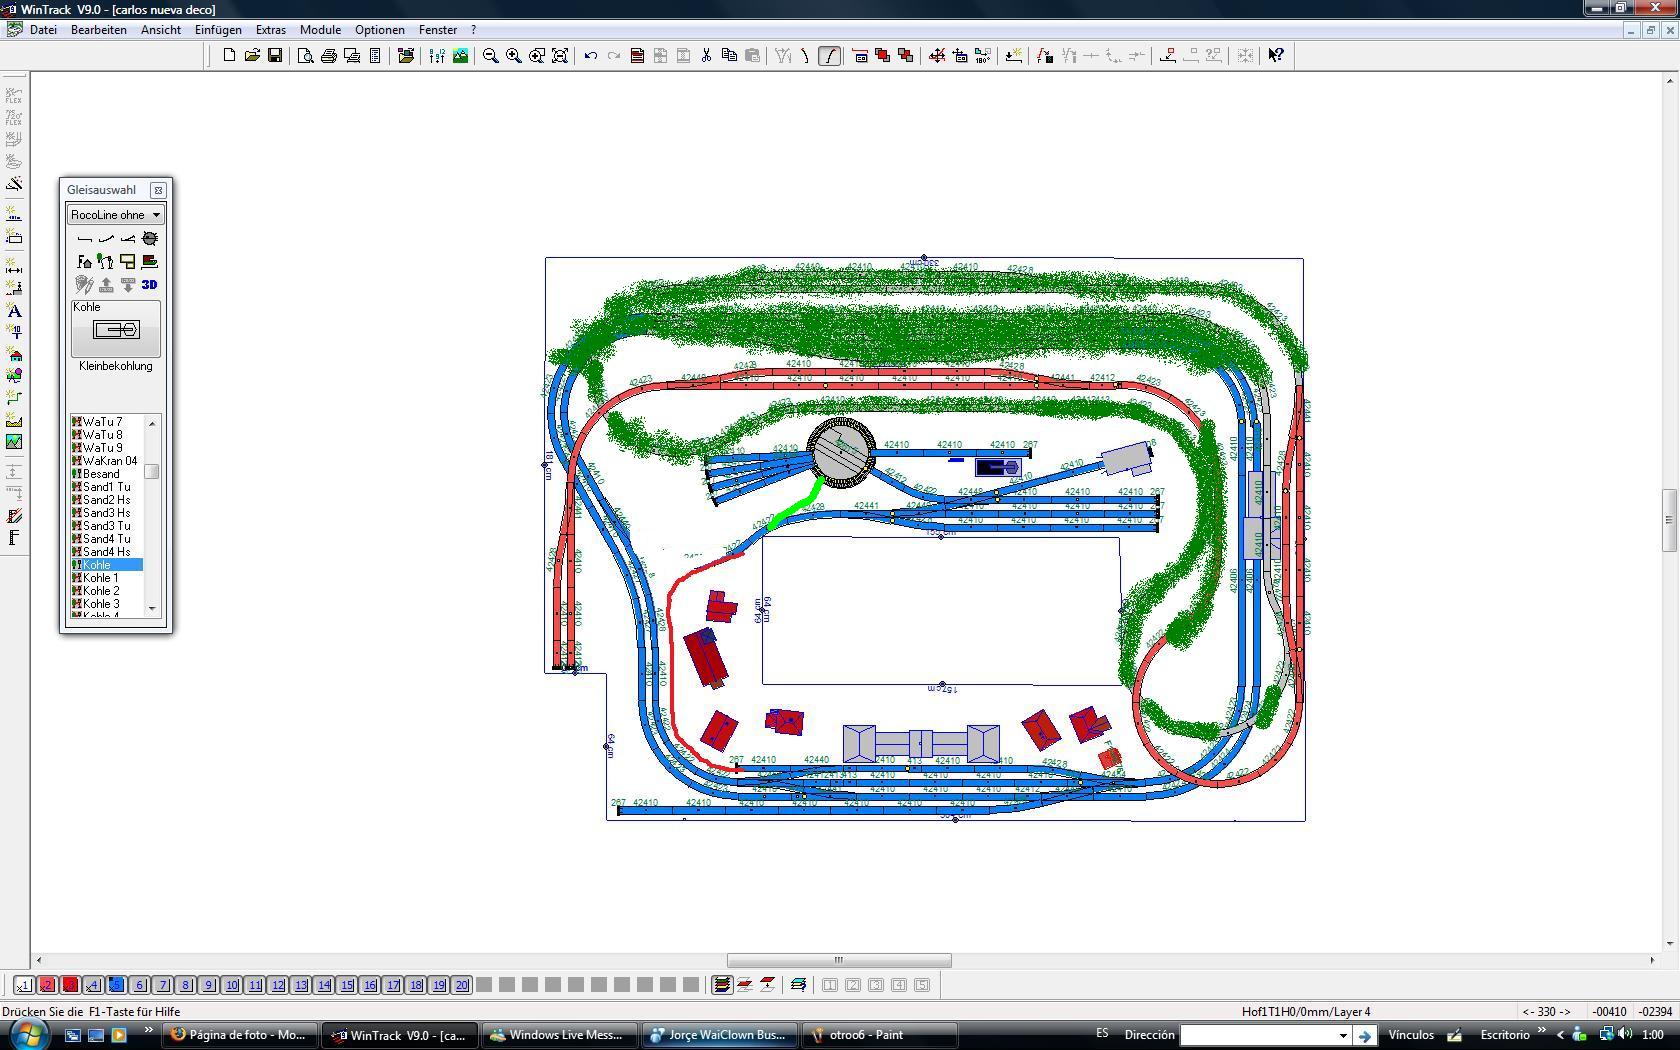Open the Einfügen menu
The image size is (1680, 1050).
218,30
